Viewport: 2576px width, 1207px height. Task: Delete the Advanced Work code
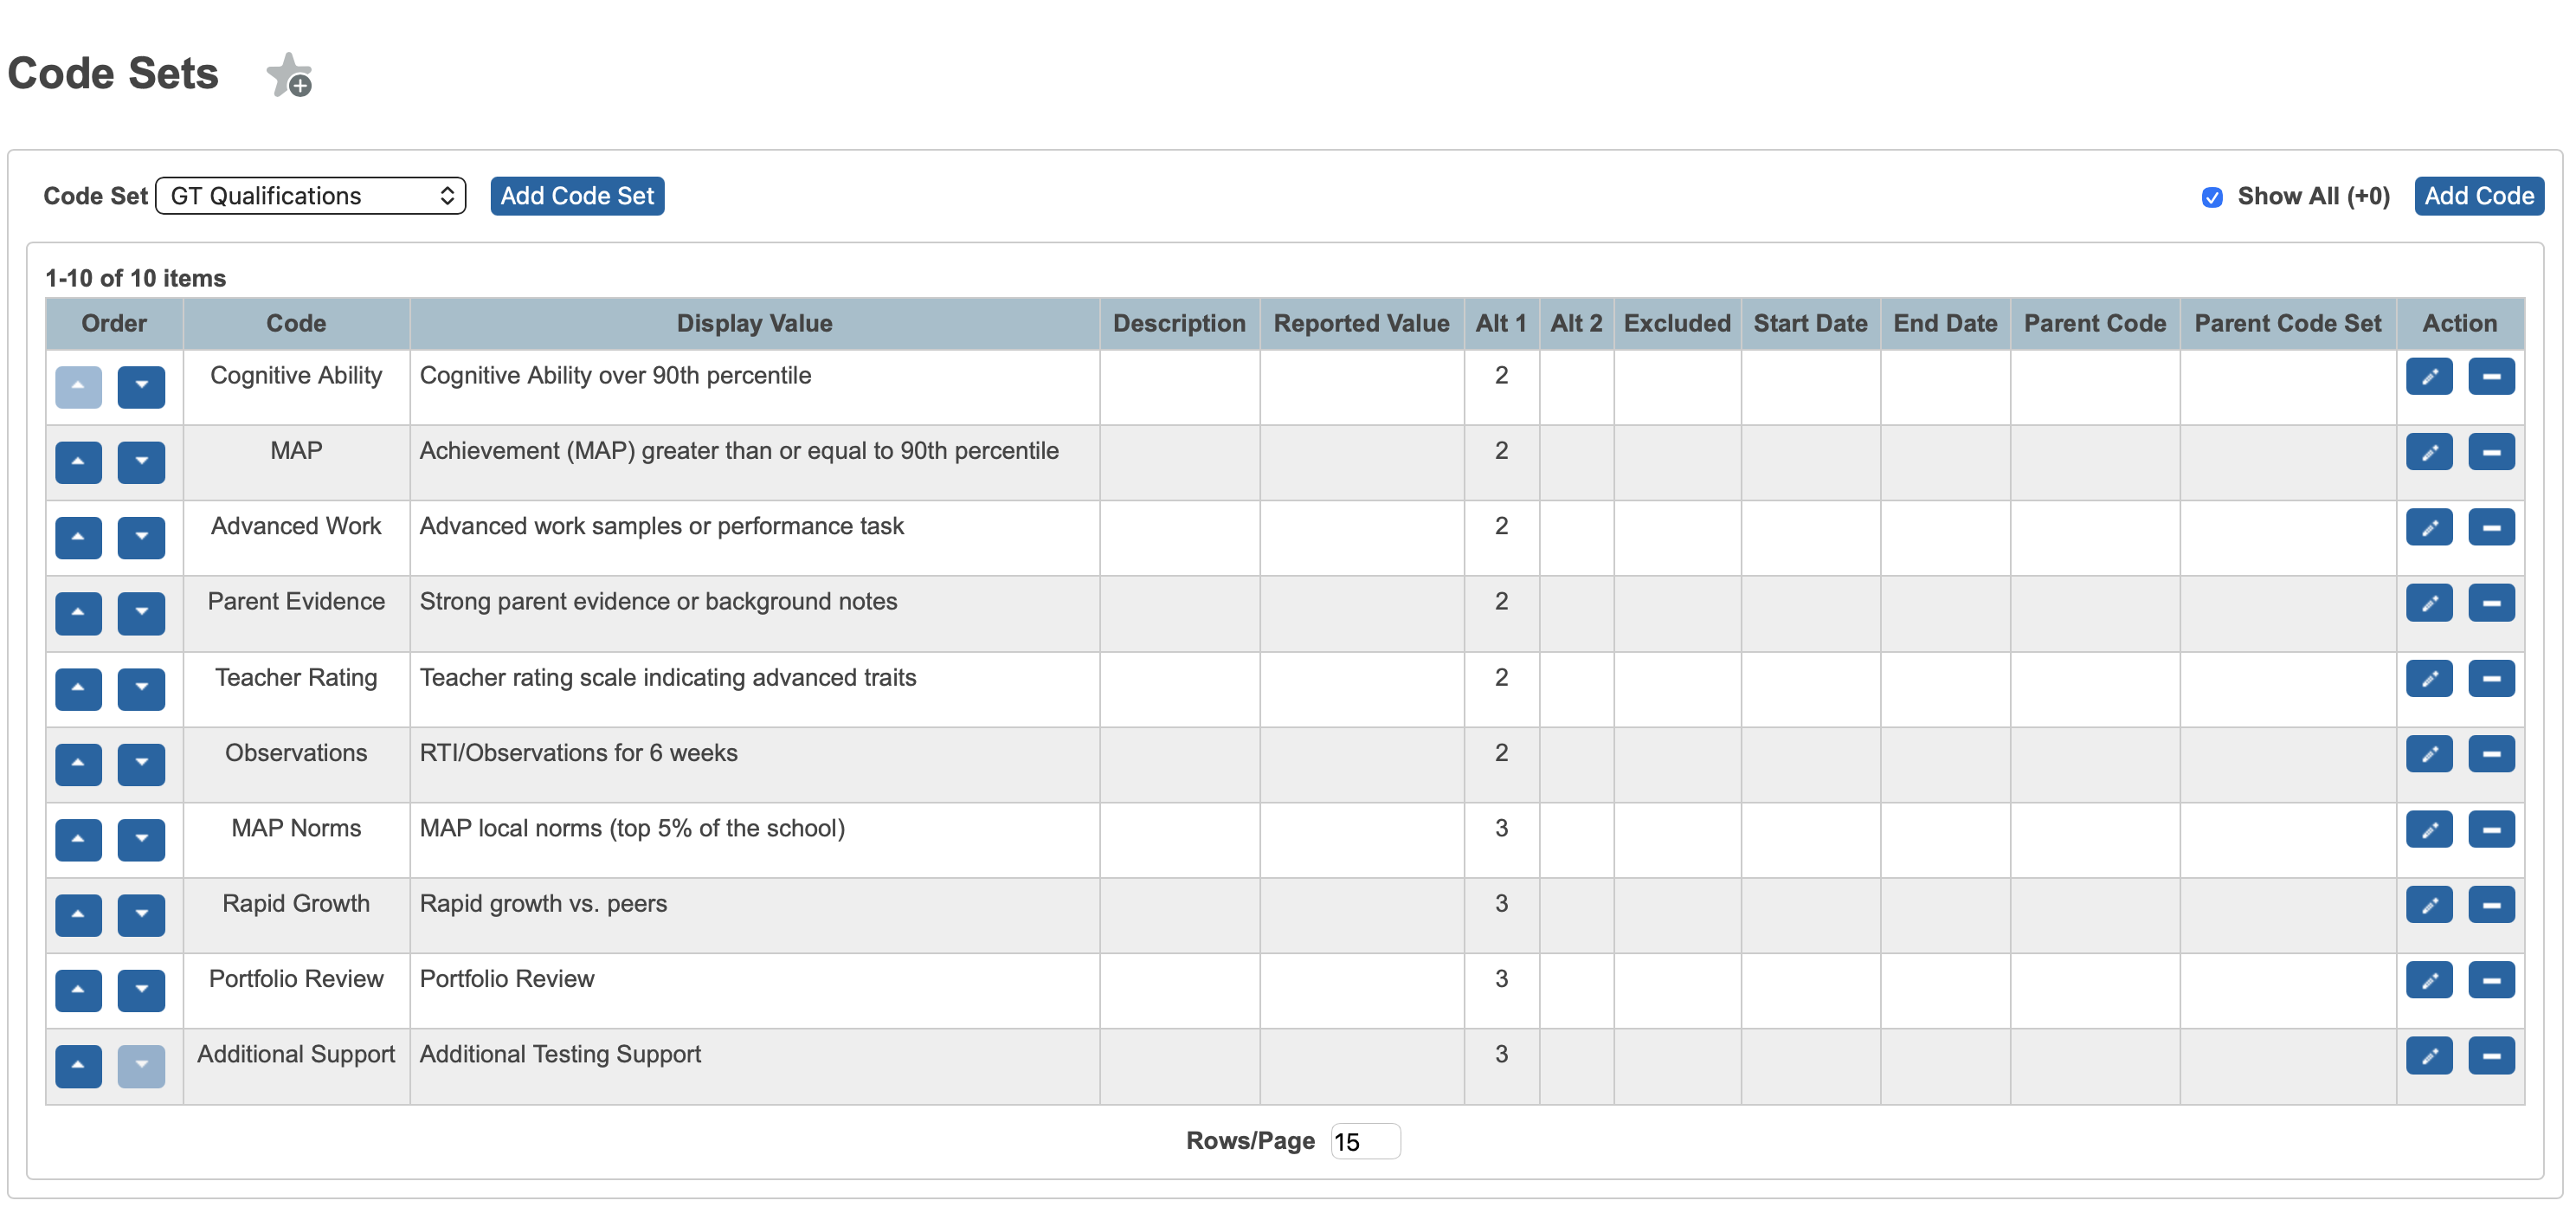pos(2491,528)
